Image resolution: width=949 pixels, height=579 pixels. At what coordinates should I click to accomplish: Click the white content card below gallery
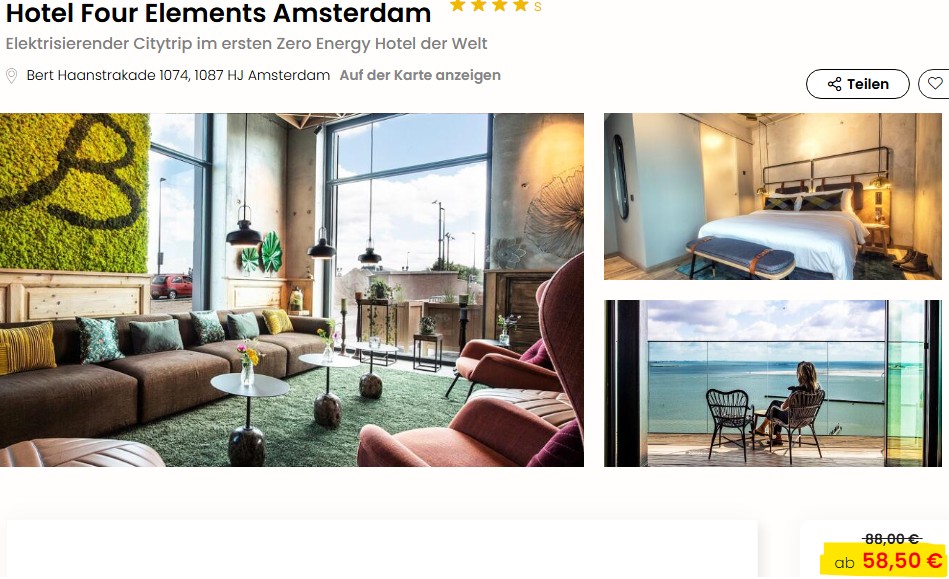(x=382, y=549)
